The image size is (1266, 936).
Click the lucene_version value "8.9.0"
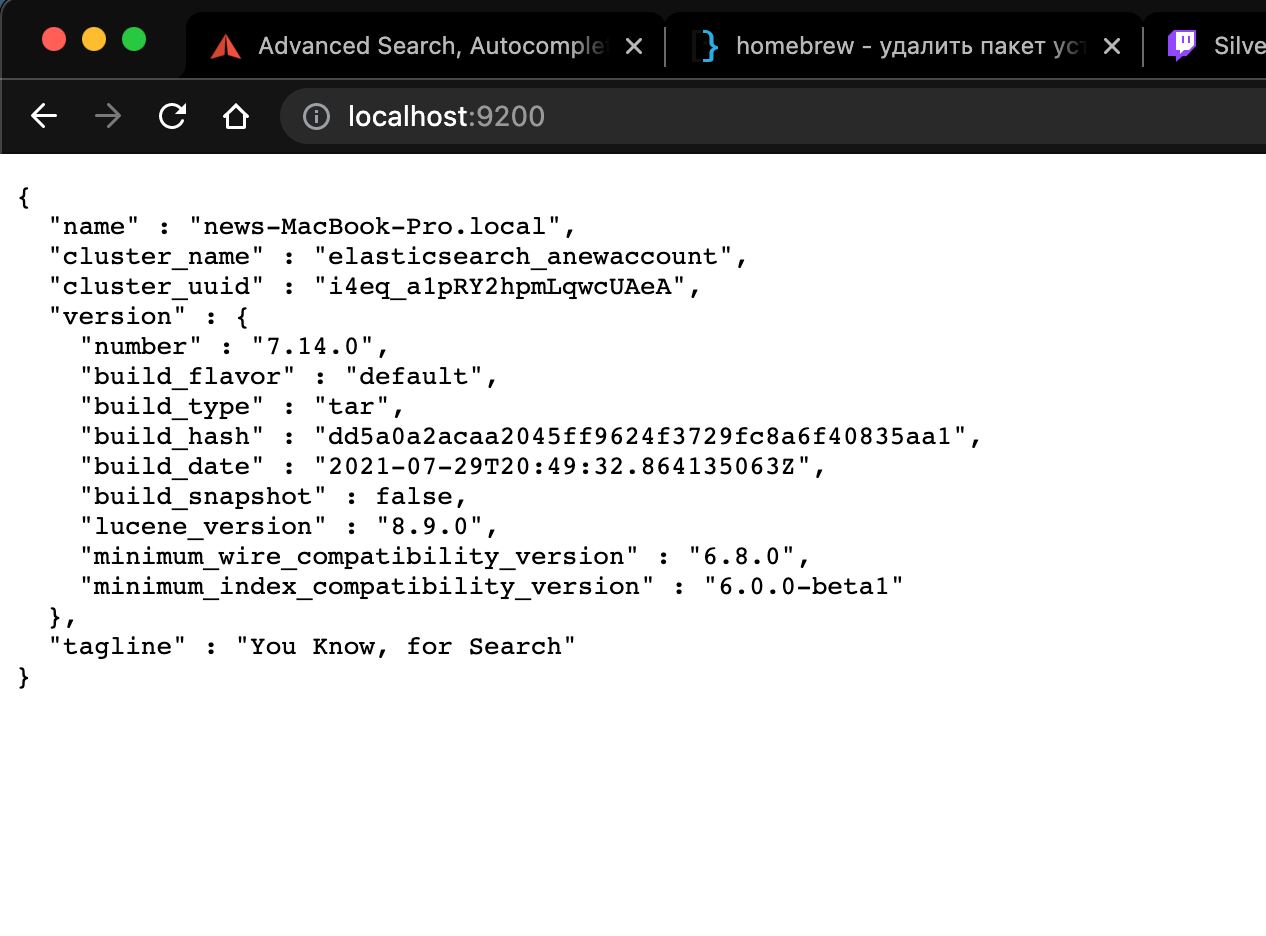coord(430,526)
